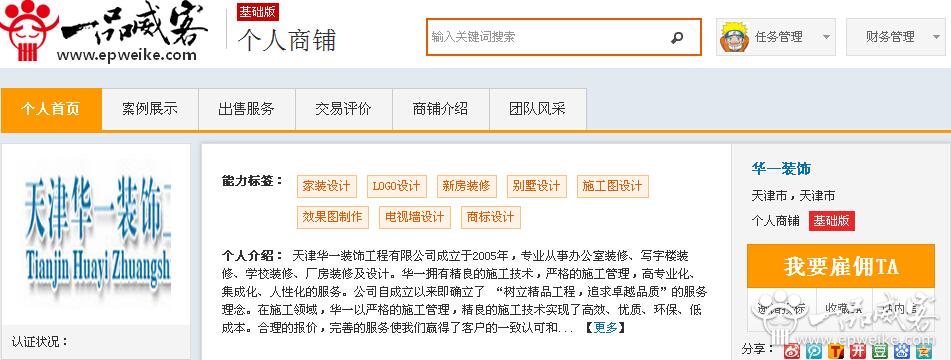Viewport: 951px width, 360px height.
Task: Click the LOGO设计 skill tag
Action: (397, 186)
